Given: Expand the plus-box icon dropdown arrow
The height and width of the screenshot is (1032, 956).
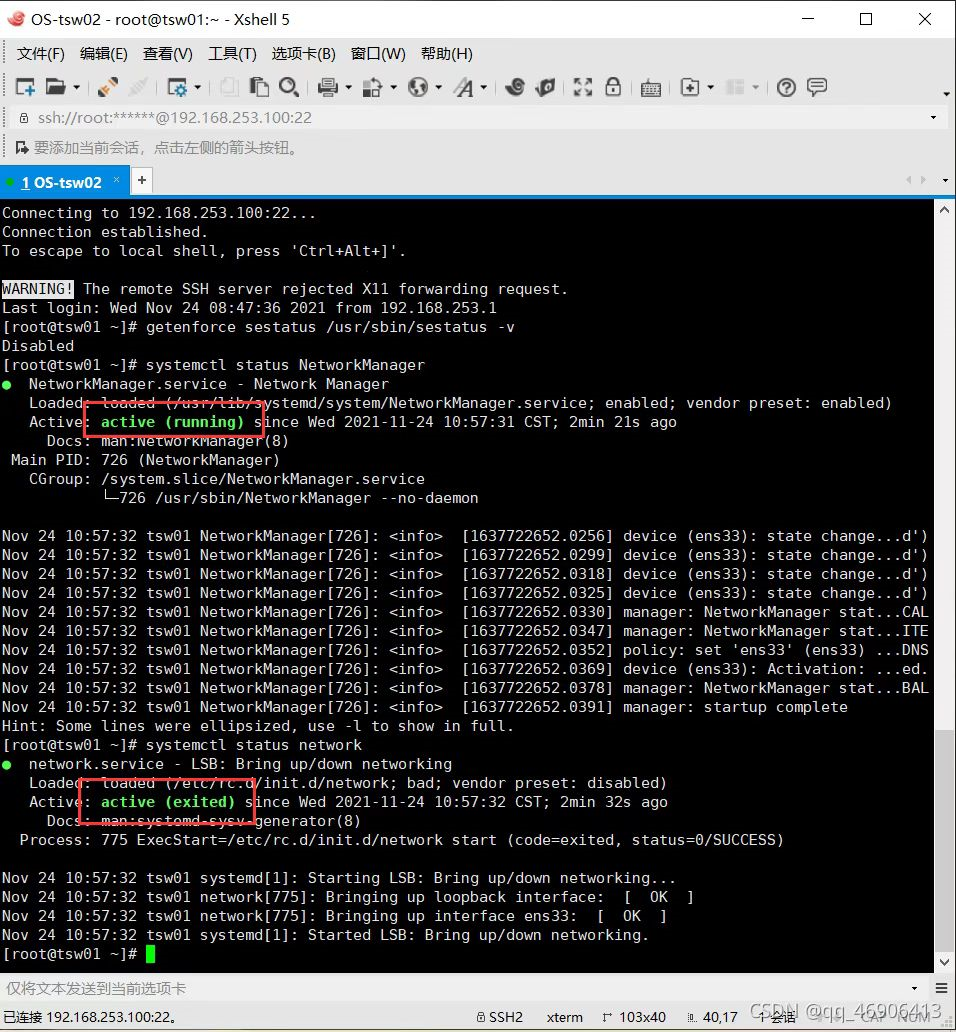Looking at the screenshot, I should coord(710,88).
